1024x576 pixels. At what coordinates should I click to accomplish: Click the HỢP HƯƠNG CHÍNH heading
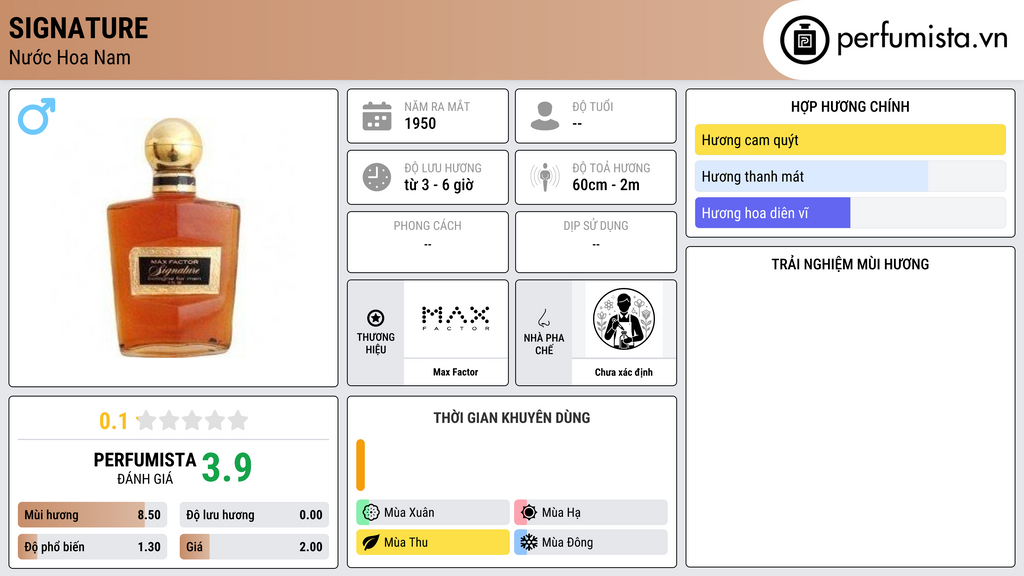850,106
